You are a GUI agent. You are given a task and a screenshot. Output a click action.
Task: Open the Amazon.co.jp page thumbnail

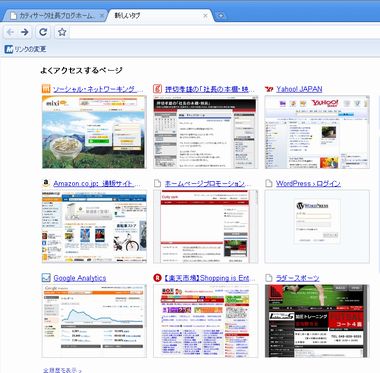[x=94, y=226]
